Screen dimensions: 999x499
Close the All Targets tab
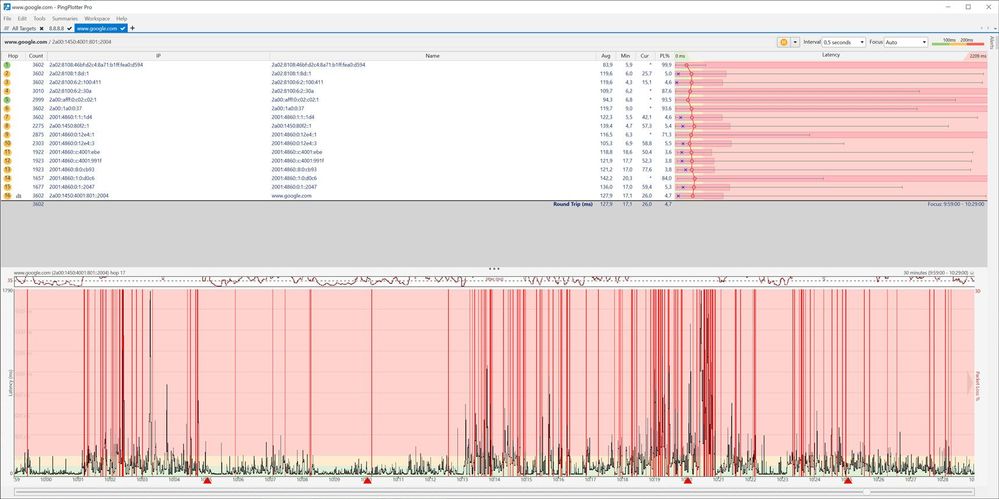pos(42,28)
